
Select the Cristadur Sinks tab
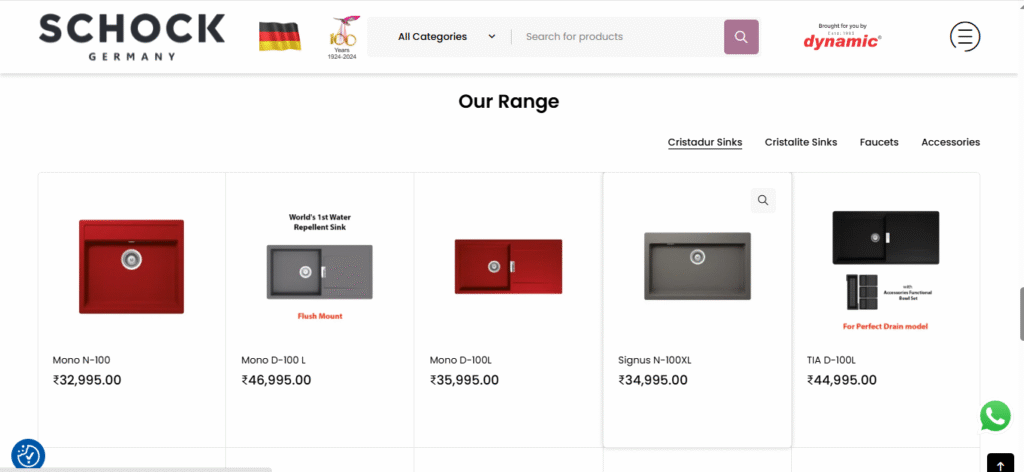[705, 142]
